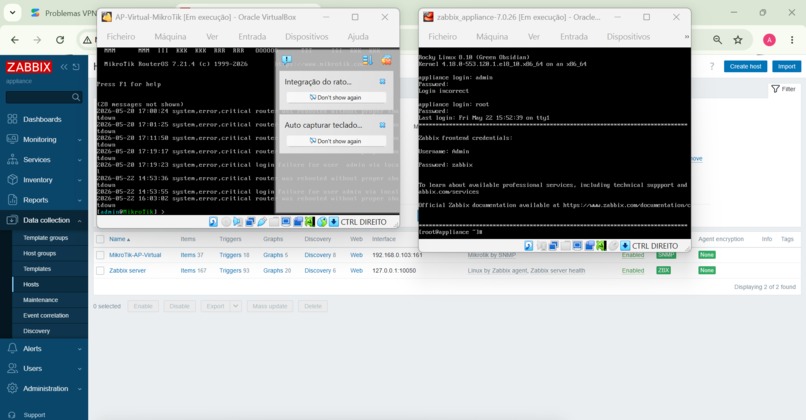Click Chrome reload page icon
This screenshot has height=420, width=806.
60,40
